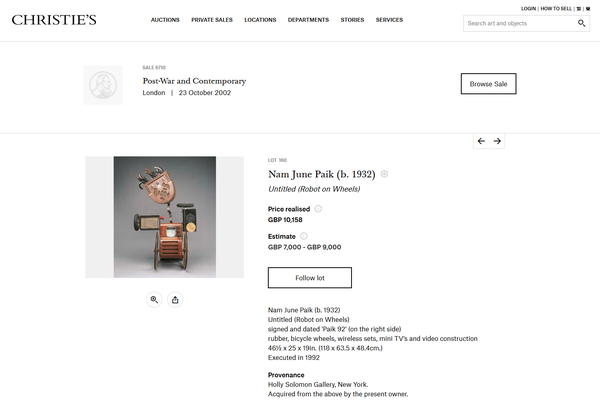Viewport: 600px width, 407px height.
Task: Open the Auctions menu
Action: click(165, 20)
